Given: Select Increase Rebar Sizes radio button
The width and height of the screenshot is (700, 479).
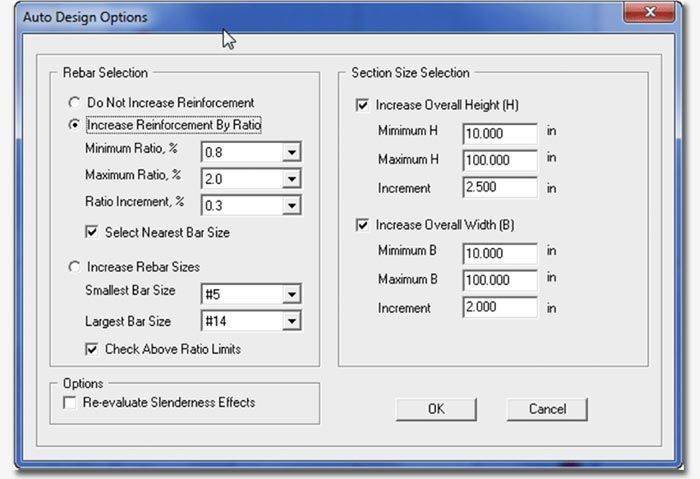Looking at the screenshot, I should point(75,267).
